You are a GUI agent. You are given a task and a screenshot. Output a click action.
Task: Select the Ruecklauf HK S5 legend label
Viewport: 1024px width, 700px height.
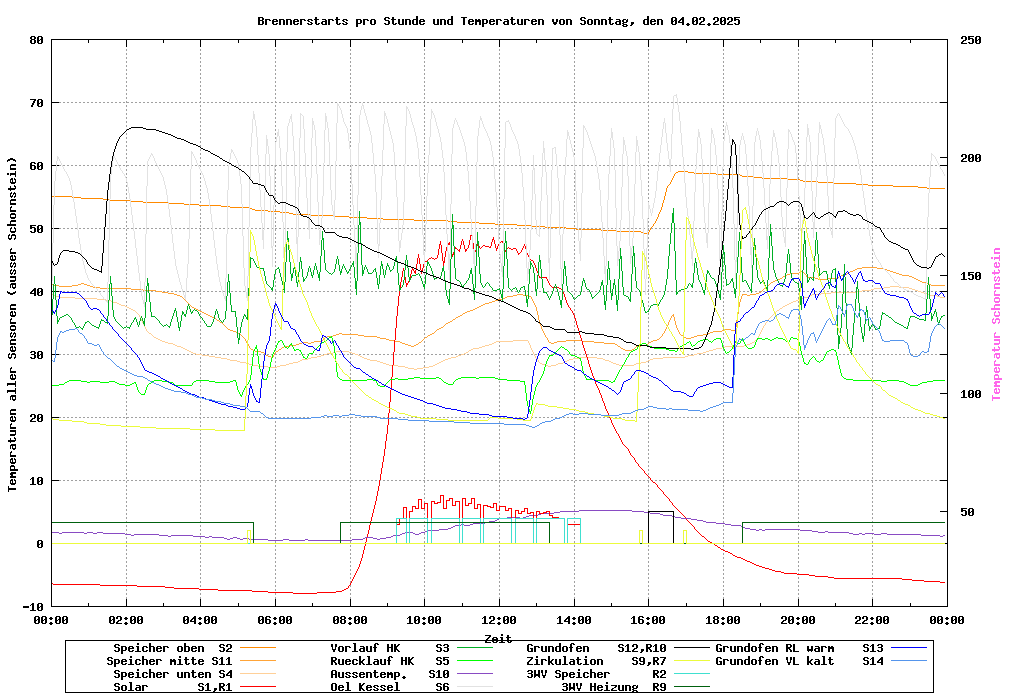point(390,661)
